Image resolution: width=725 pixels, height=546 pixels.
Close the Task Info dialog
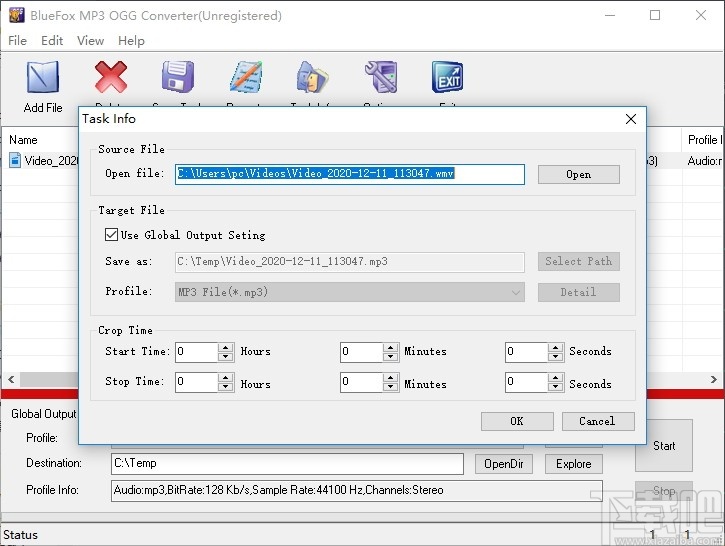[x=631, y=119]
